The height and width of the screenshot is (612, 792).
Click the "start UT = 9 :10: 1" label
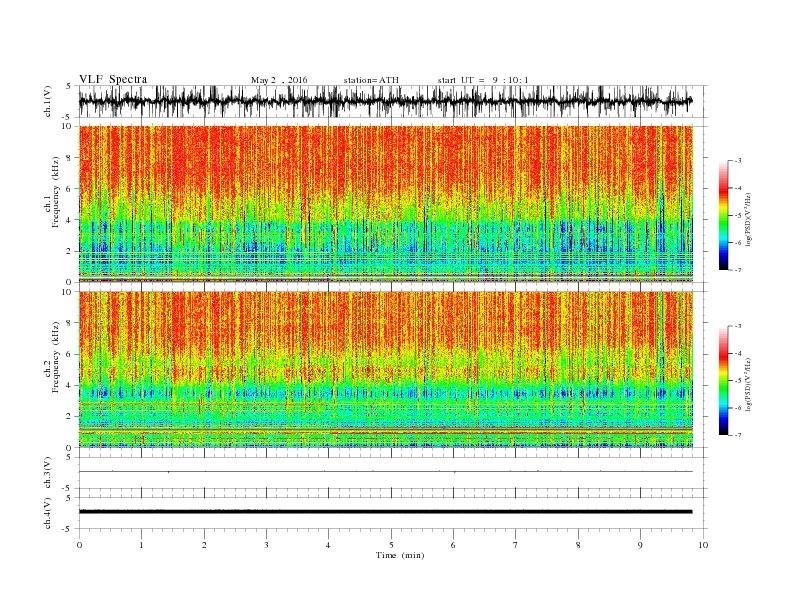[483, 80]
